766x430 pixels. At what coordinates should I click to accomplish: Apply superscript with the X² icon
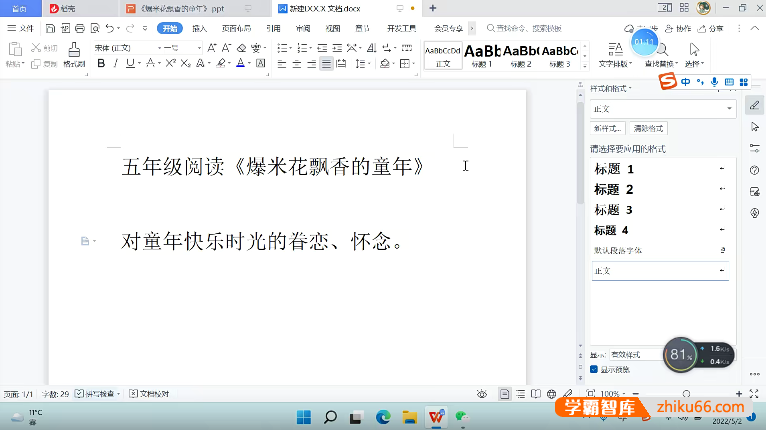170,63
